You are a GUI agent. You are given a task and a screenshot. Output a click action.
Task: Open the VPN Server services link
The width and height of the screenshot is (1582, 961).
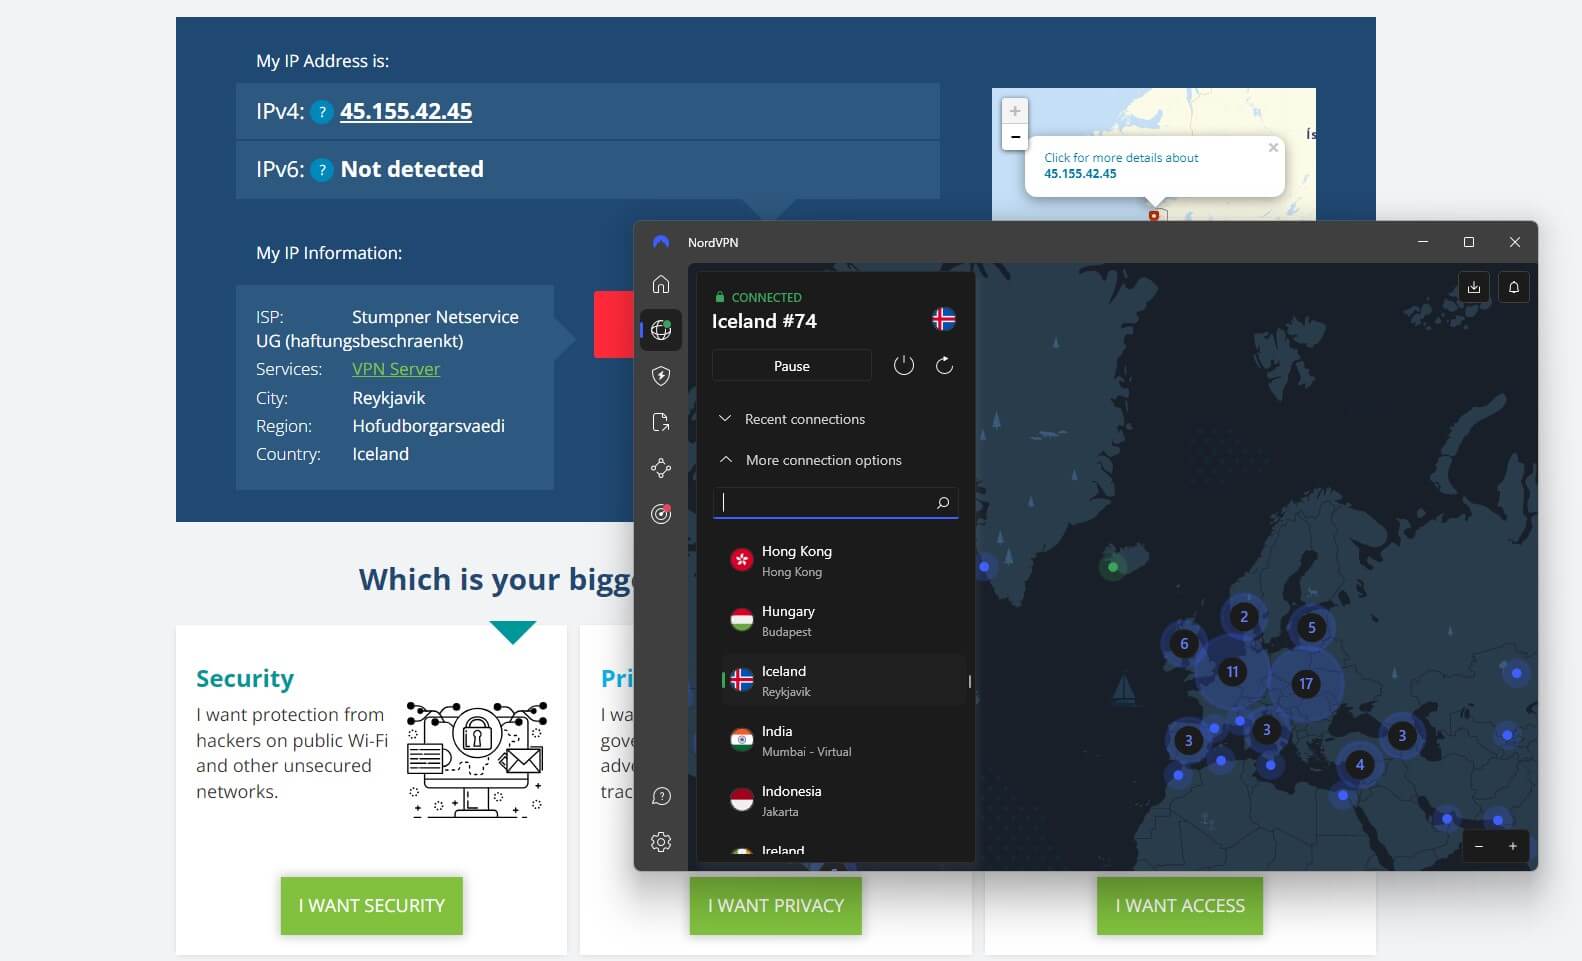(396, 369)
